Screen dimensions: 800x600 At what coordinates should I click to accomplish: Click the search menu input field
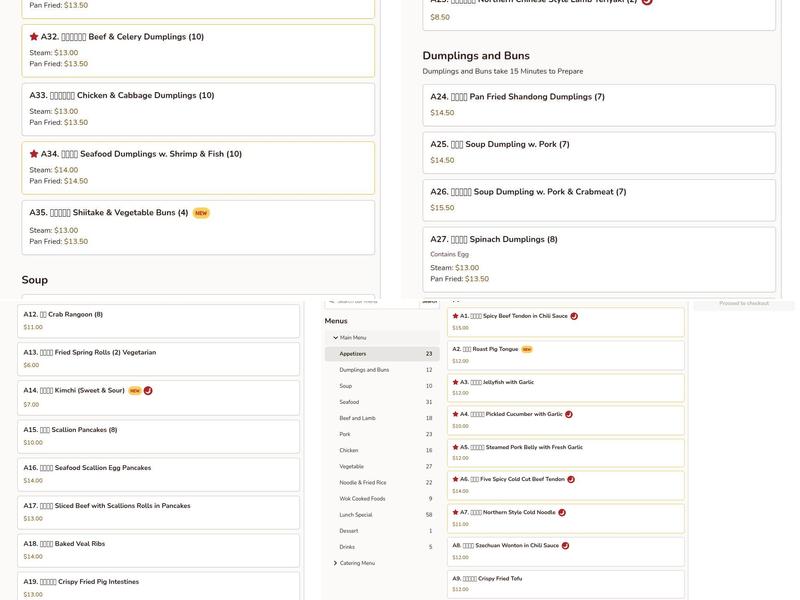pos(372,301)
